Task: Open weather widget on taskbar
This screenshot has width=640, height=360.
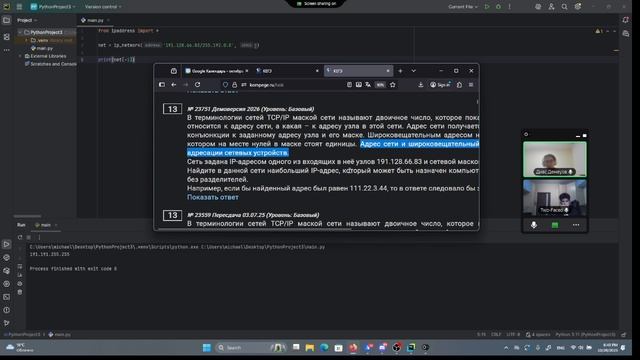Action: [x=20, y=347]
